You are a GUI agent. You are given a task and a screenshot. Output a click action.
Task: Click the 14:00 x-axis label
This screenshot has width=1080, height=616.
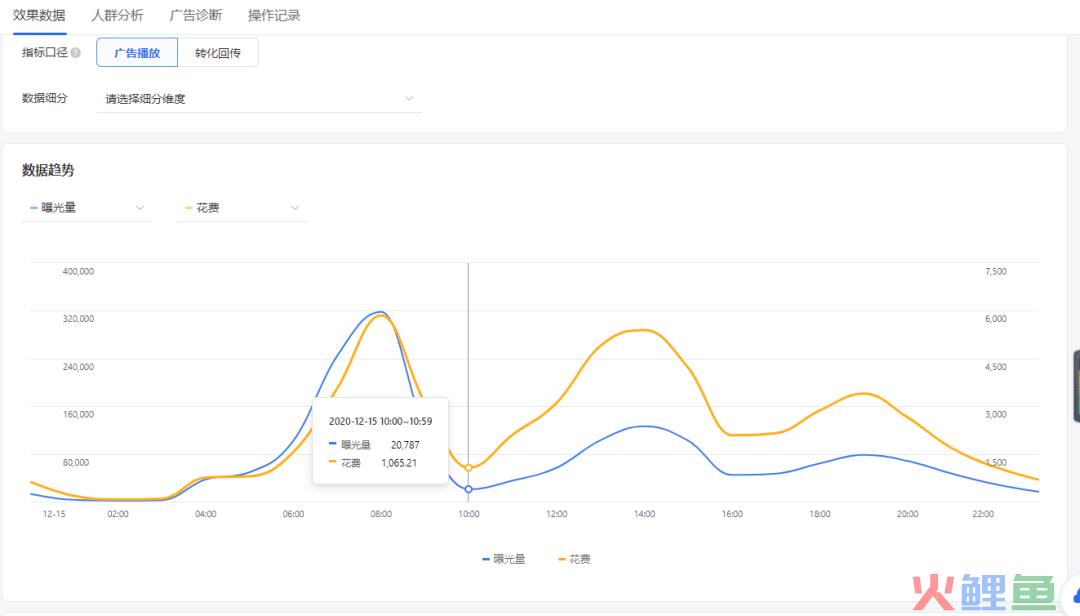(645, 514)
